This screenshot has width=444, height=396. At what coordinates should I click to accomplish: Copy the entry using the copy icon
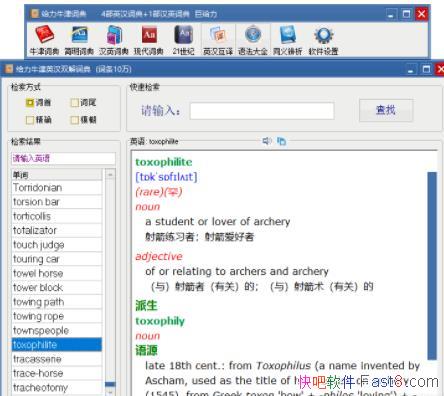click(281, 141)
